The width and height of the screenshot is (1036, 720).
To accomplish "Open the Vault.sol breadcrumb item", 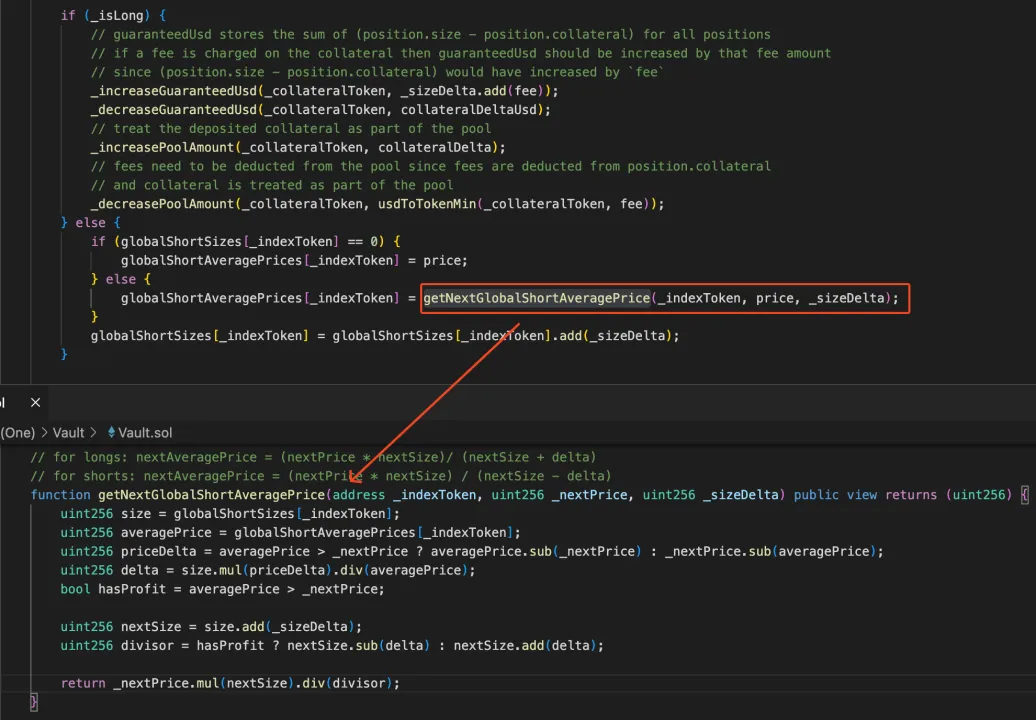I will [x=145, y=432].
